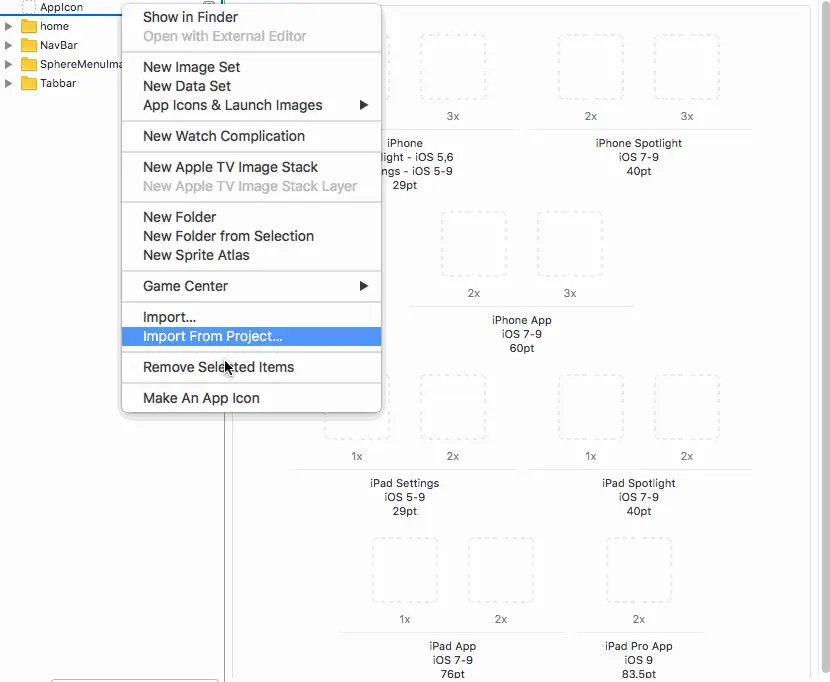
Task: Select iPad App 76pt 1x slot
Action: point(405,570)
